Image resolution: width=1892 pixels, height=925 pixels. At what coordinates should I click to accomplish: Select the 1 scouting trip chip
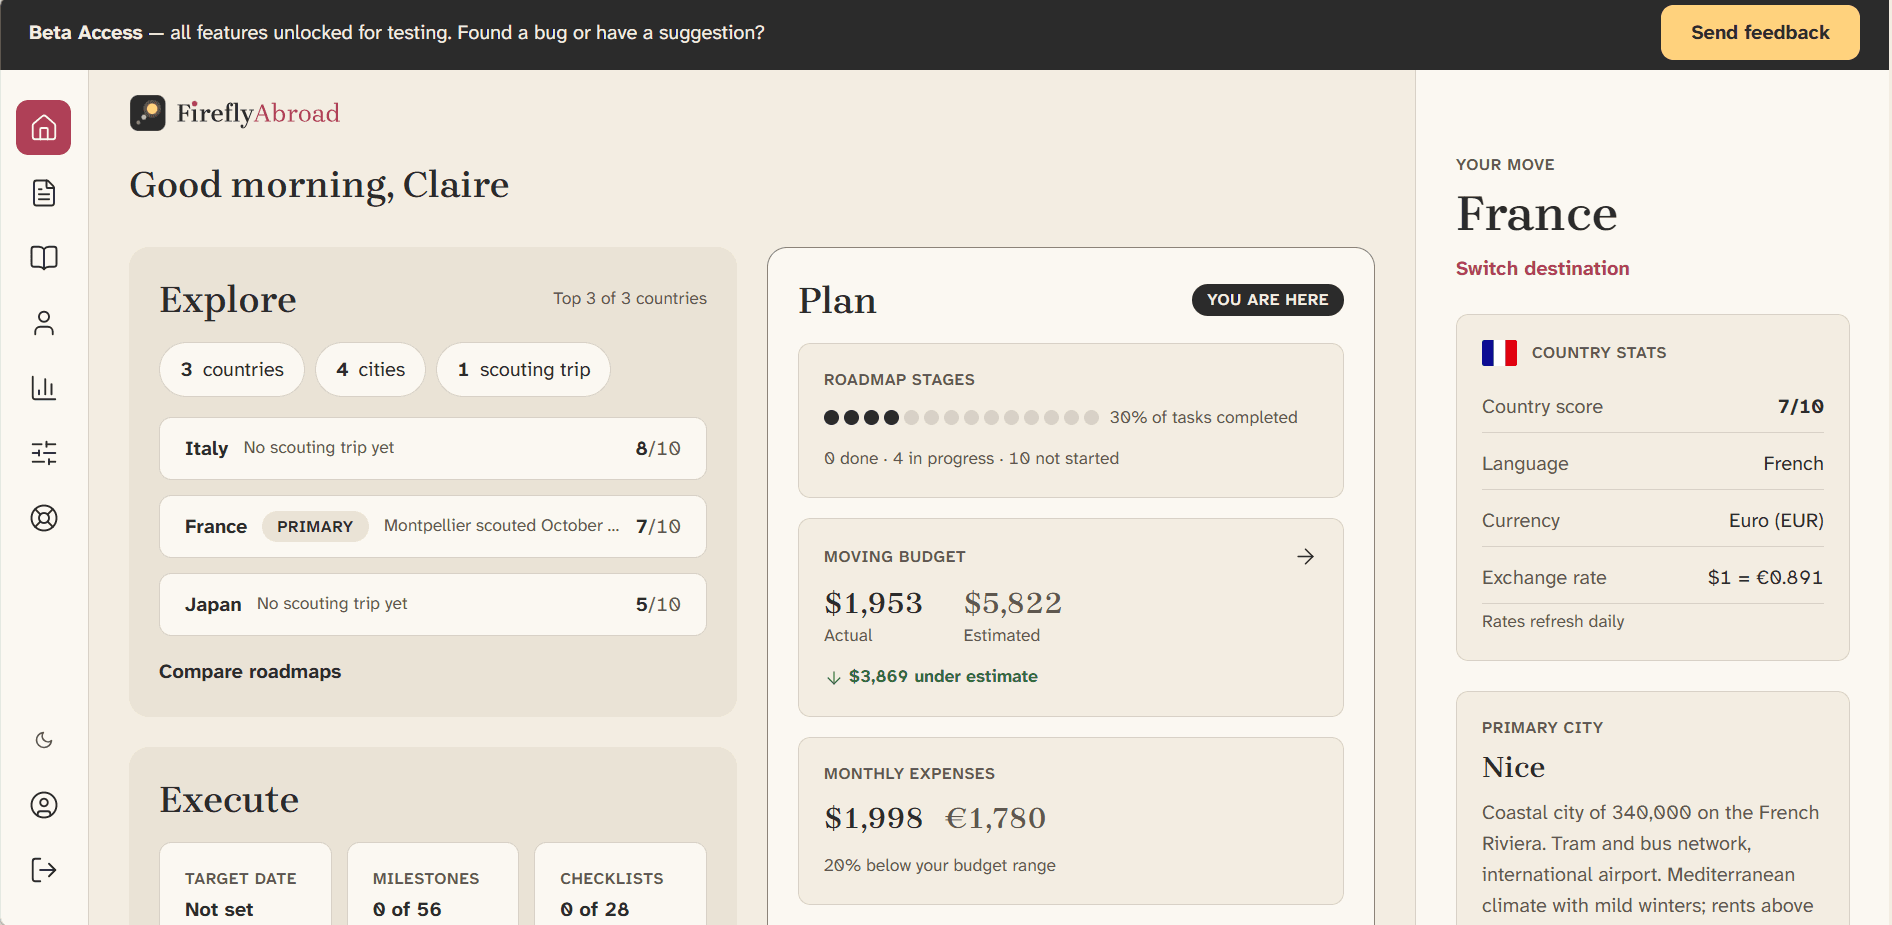pyautogui.click(x=524, y=370)
